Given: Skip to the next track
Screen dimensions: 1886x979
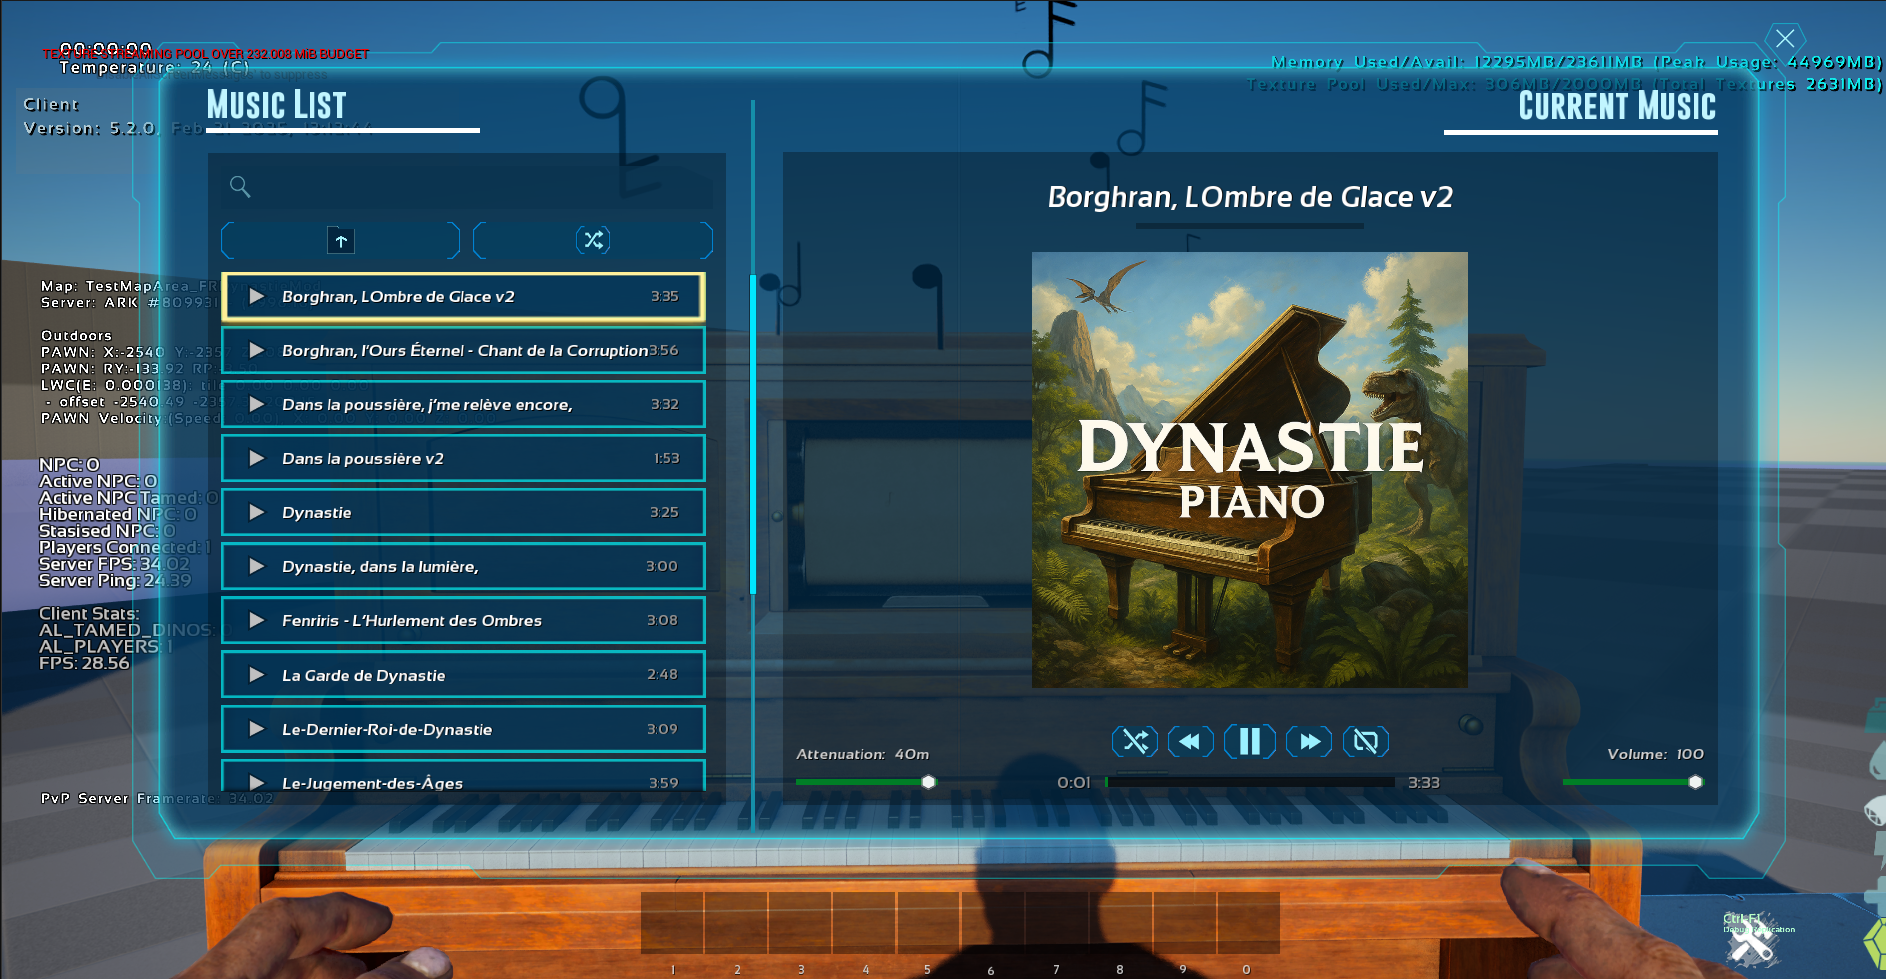Looking at the screenshot, I should [1308, 741].
